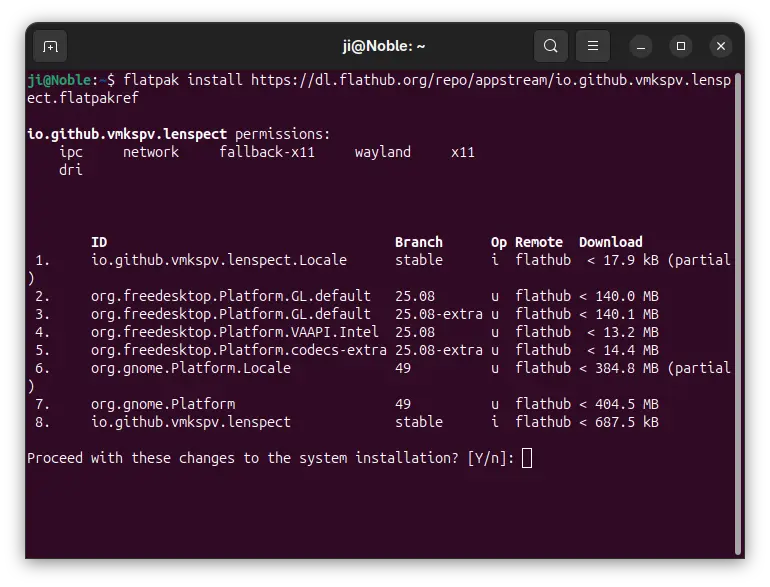Open a new terminal tab
This screenshot has height=587, width=770.
[x=50, y=46]
